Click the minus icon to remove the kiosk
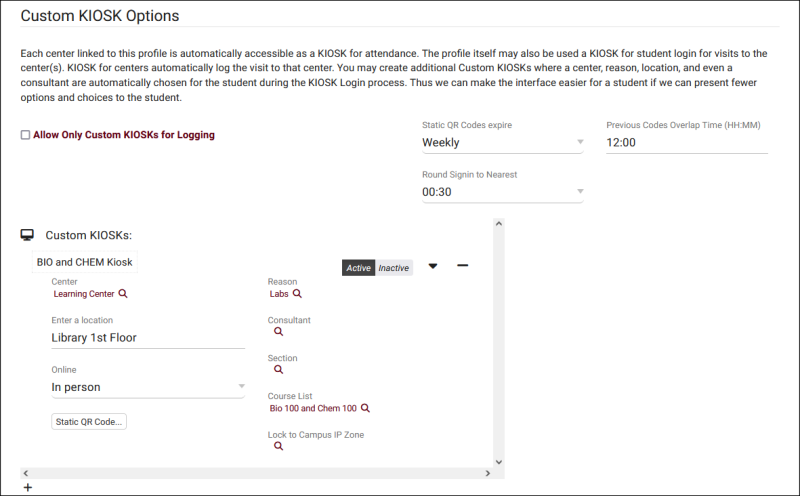This screenshot has width=800, height=496. click(x=463, y=266)
